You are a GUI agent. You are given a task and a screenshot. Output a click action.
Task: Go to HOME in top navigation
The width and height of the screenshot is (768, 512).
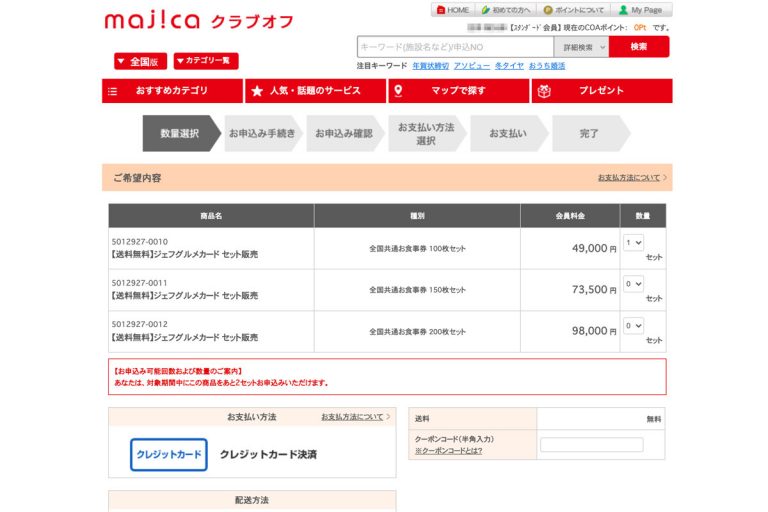tap(453, 10)
